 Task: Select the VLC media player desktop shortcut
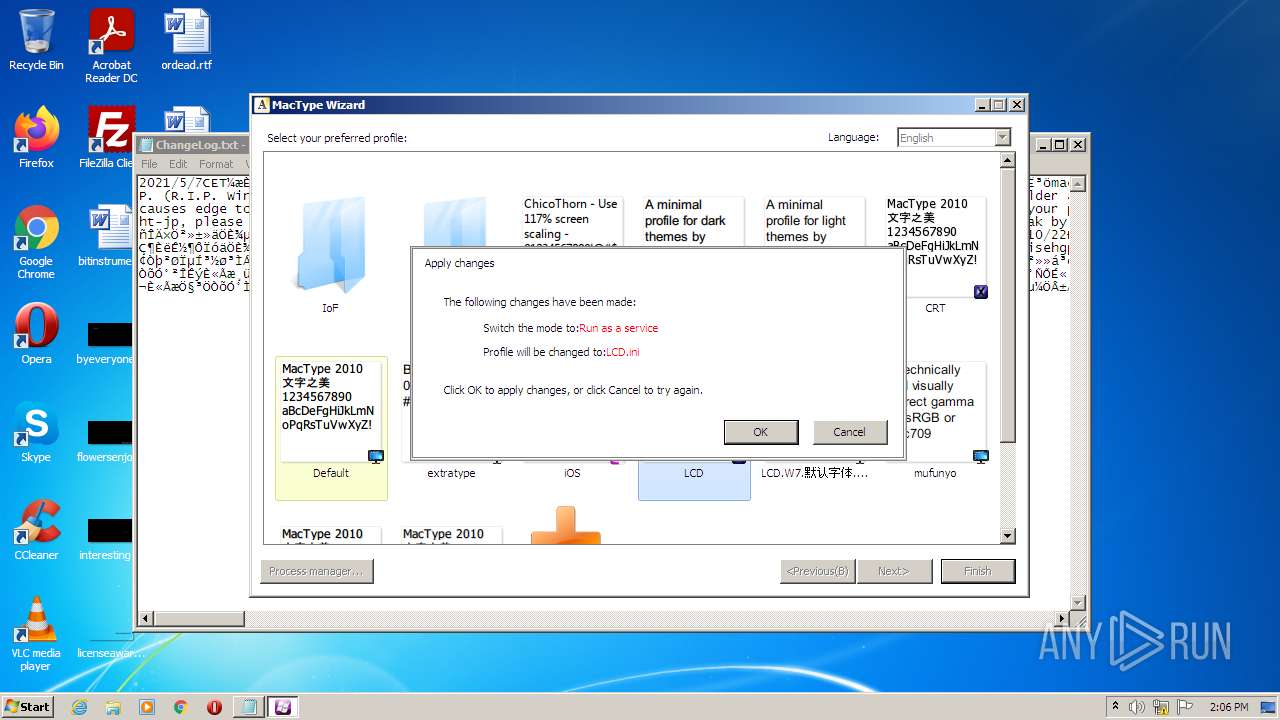(x=36, y=634)
